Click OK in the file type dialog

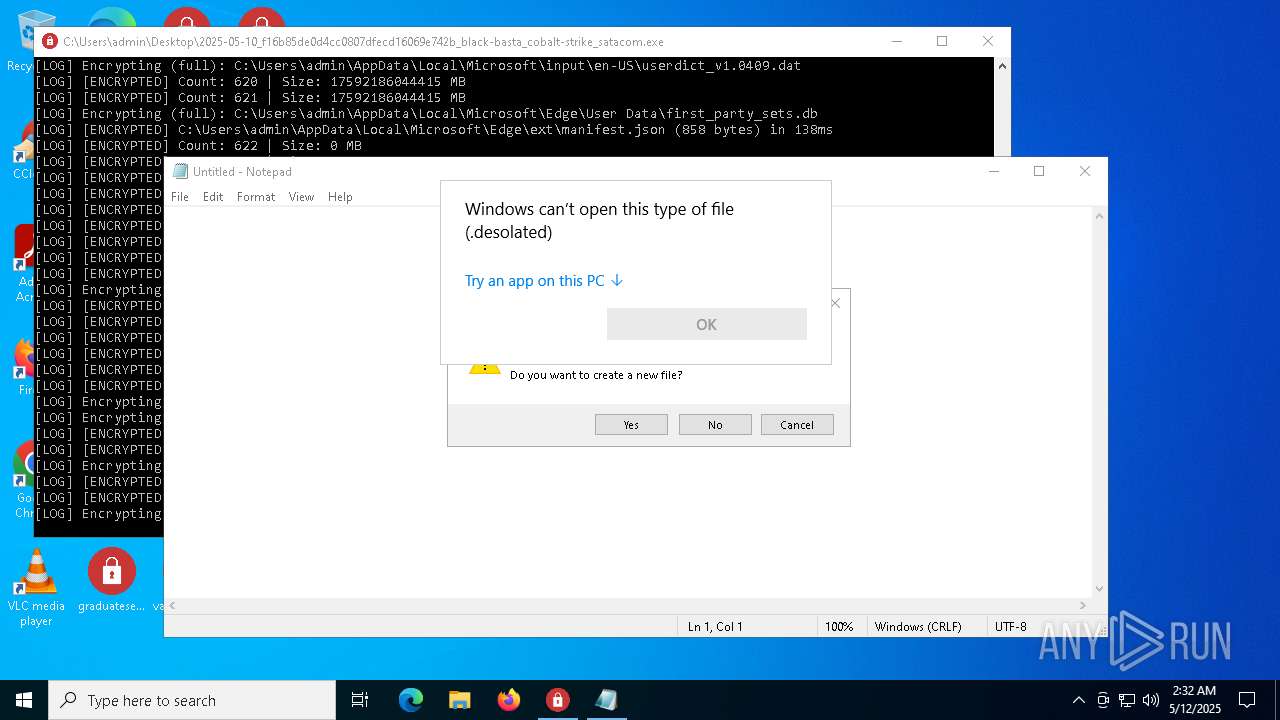coord(706,324)
